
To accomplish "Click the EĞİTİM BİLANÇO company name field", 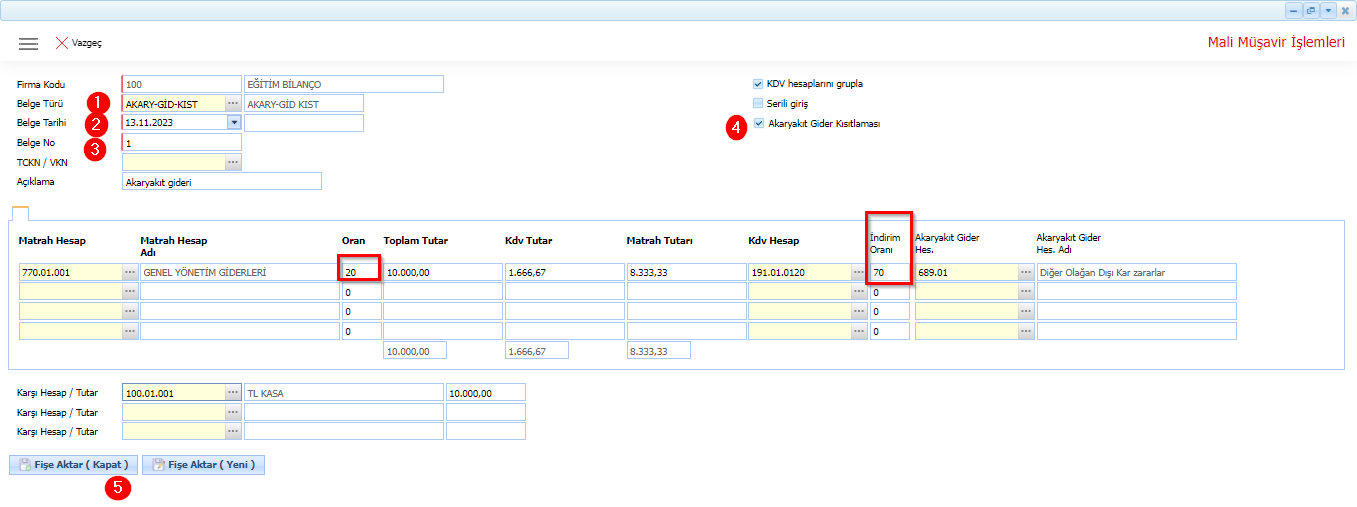I will pos(343,84).
